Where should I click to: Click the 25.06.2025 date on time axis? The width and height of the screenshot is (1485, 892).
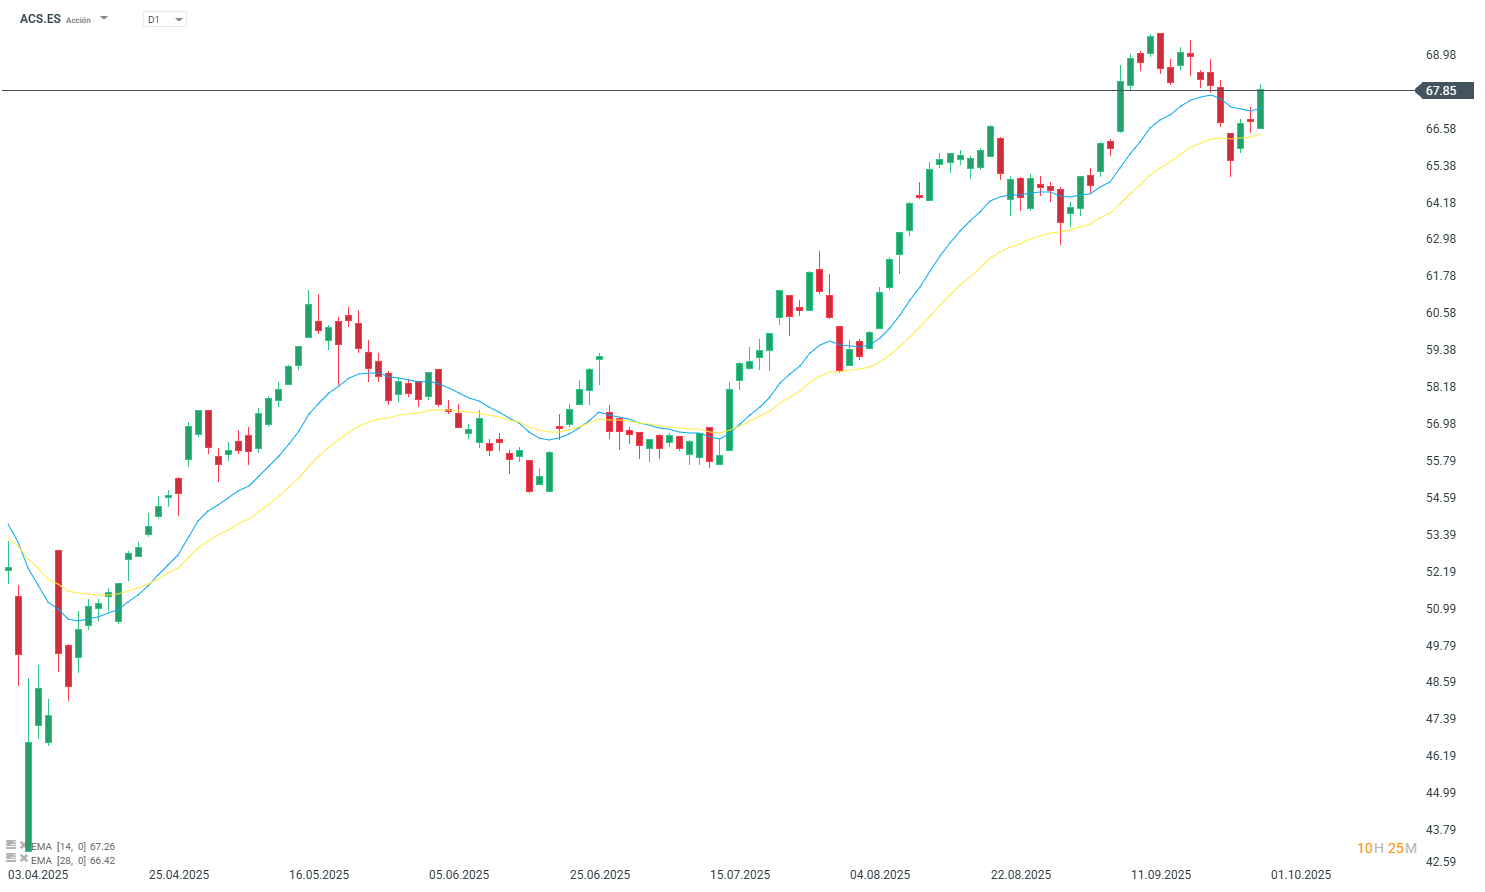pyautogui.click(x=600, y=875)
